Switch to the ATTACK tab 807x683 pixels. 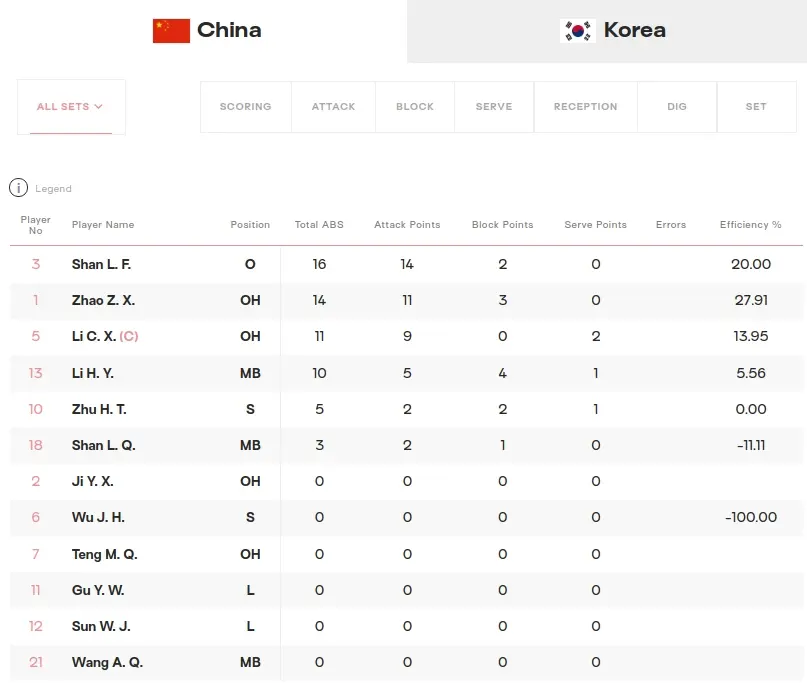(334, 107)
